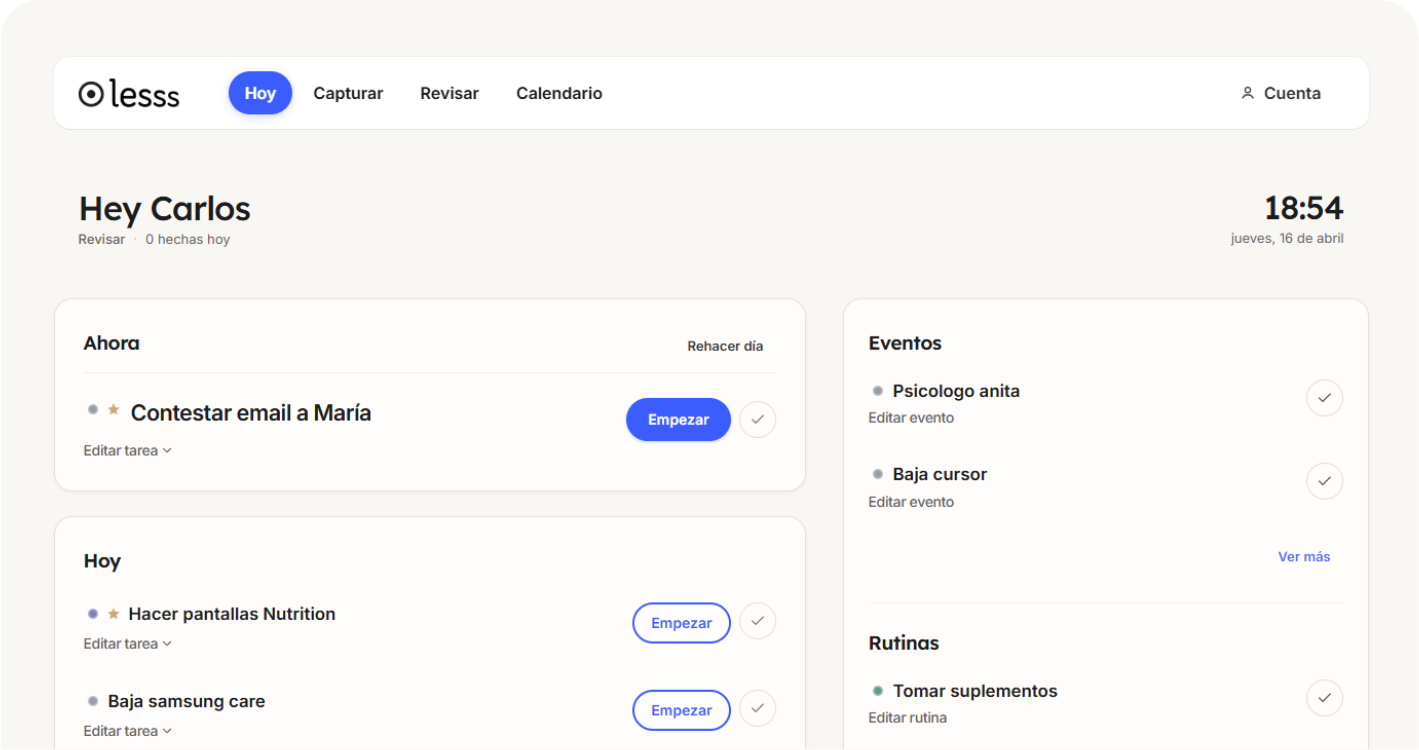Click the Ahora section heading
The width and height of the screenshot is (1419, 750).
click(111, 343)
